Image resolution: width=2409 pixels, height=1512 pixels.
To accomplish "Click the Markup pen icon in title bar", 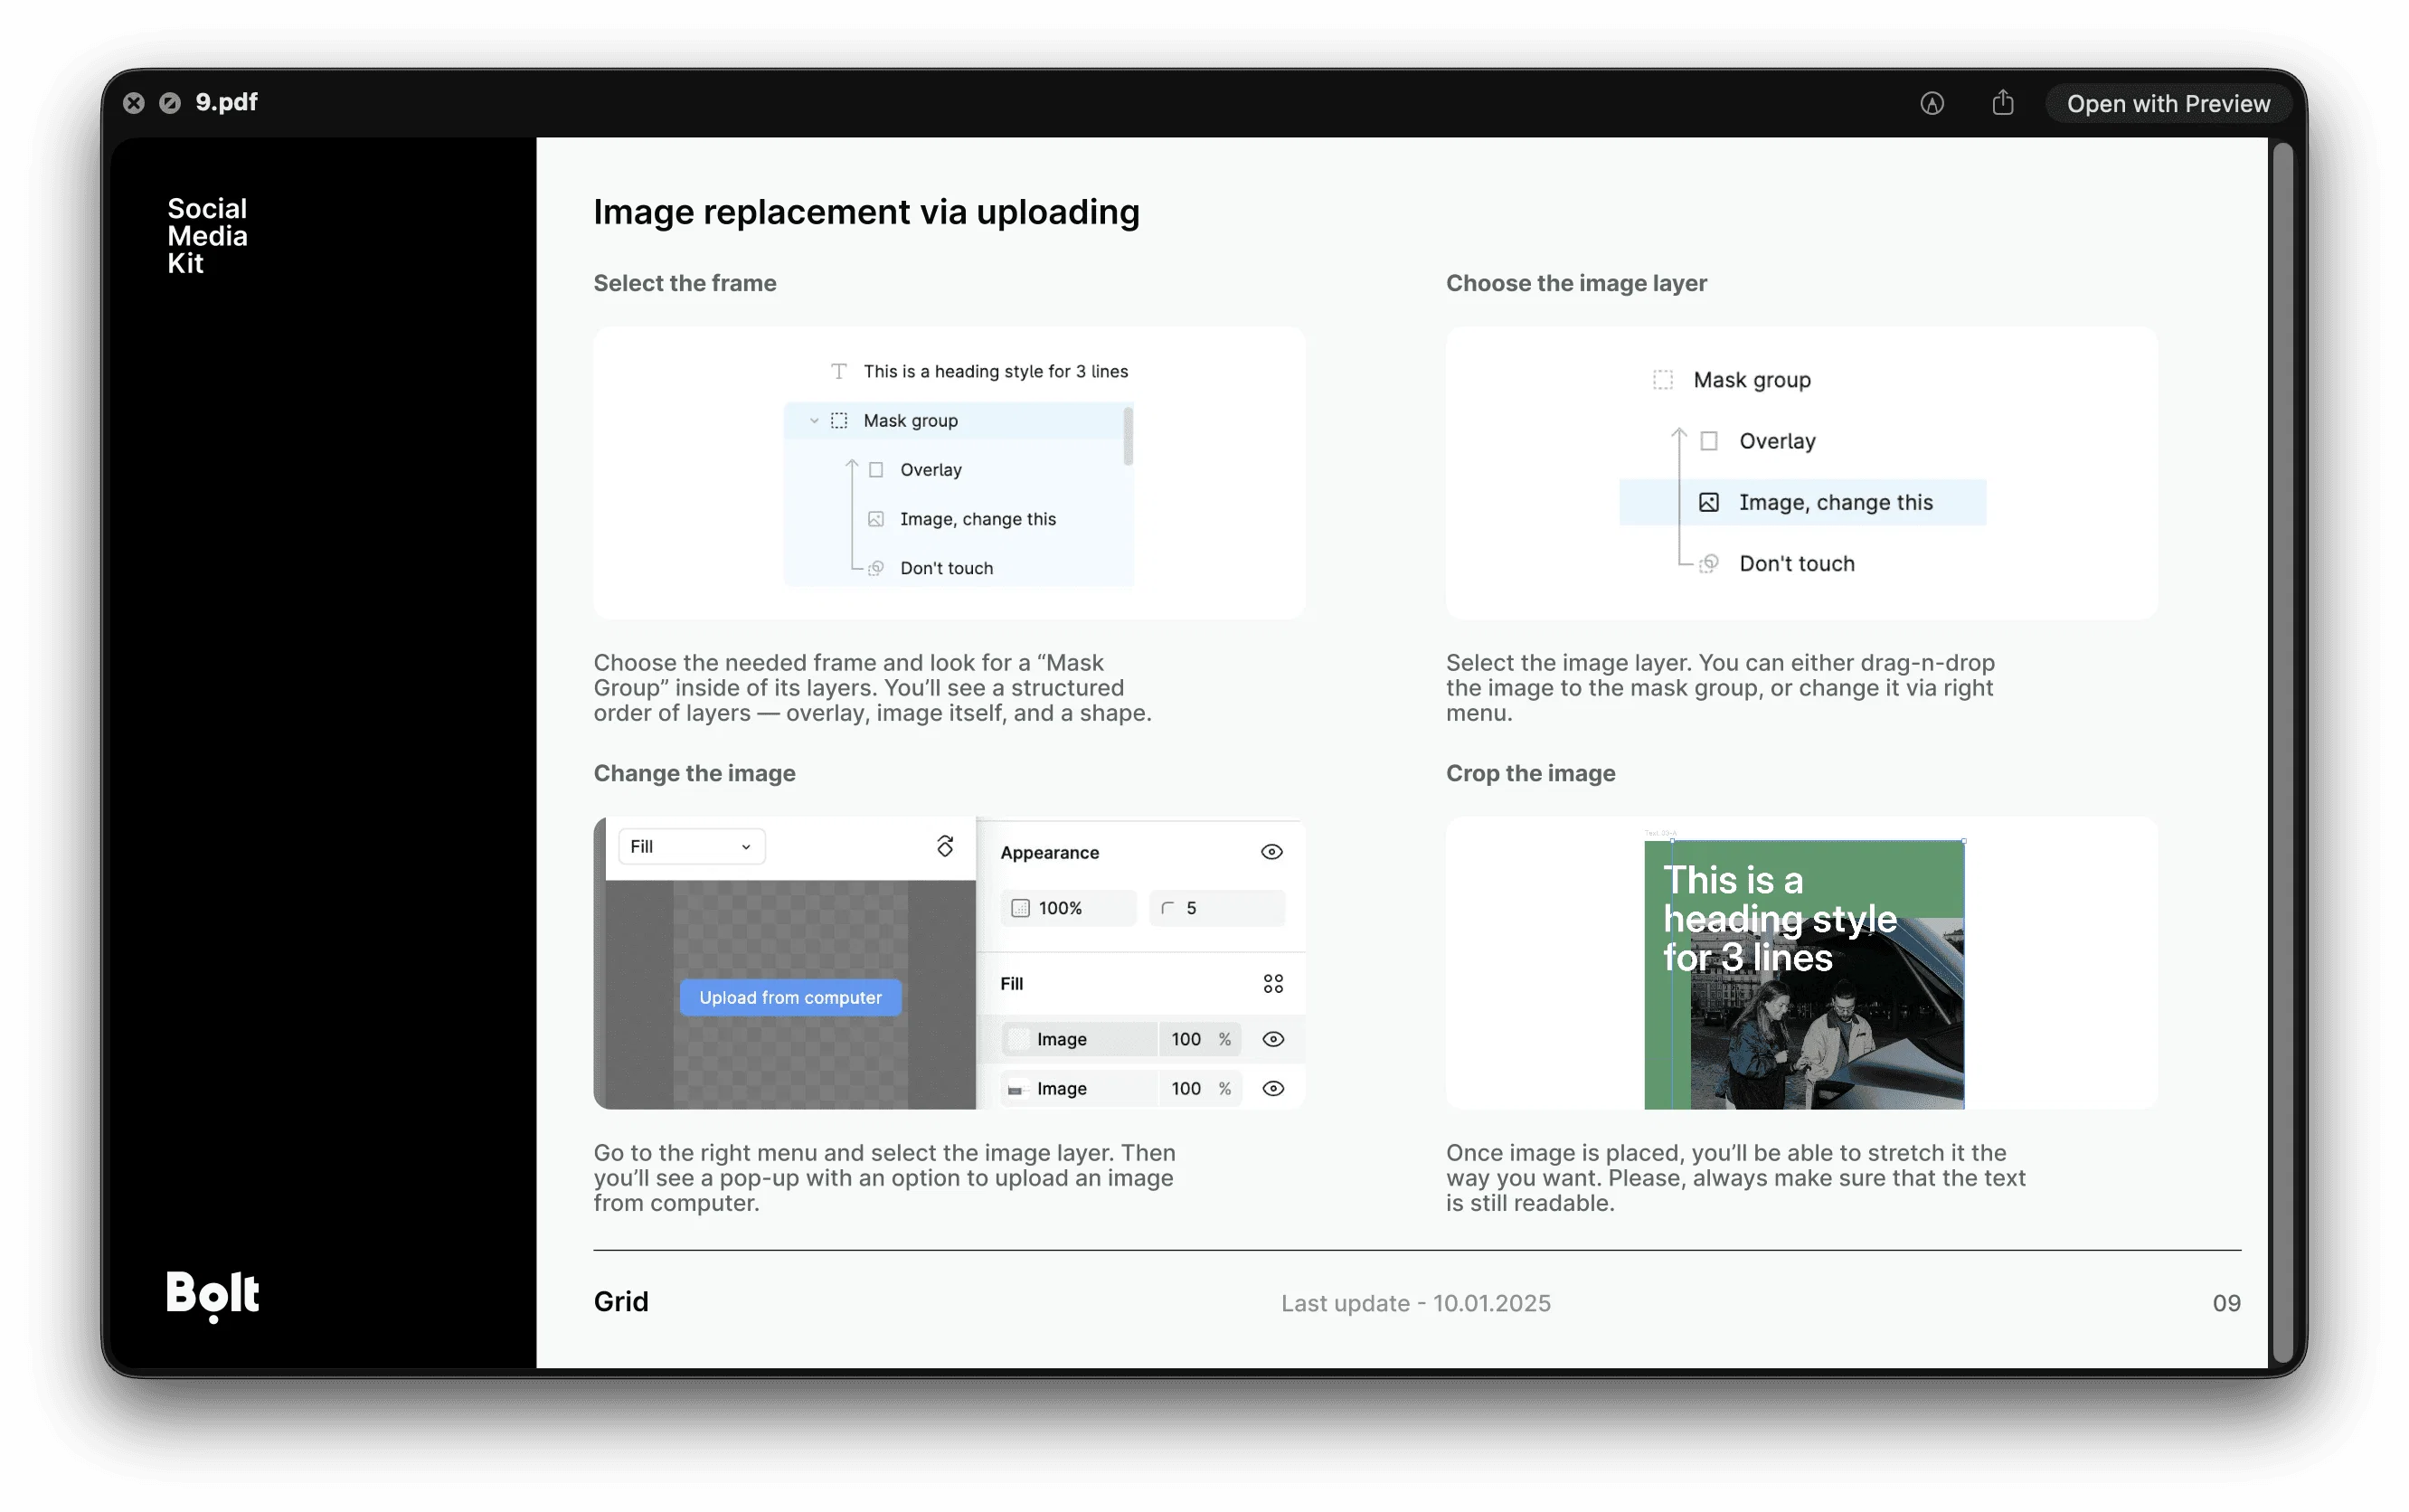I will (1931, 103).
